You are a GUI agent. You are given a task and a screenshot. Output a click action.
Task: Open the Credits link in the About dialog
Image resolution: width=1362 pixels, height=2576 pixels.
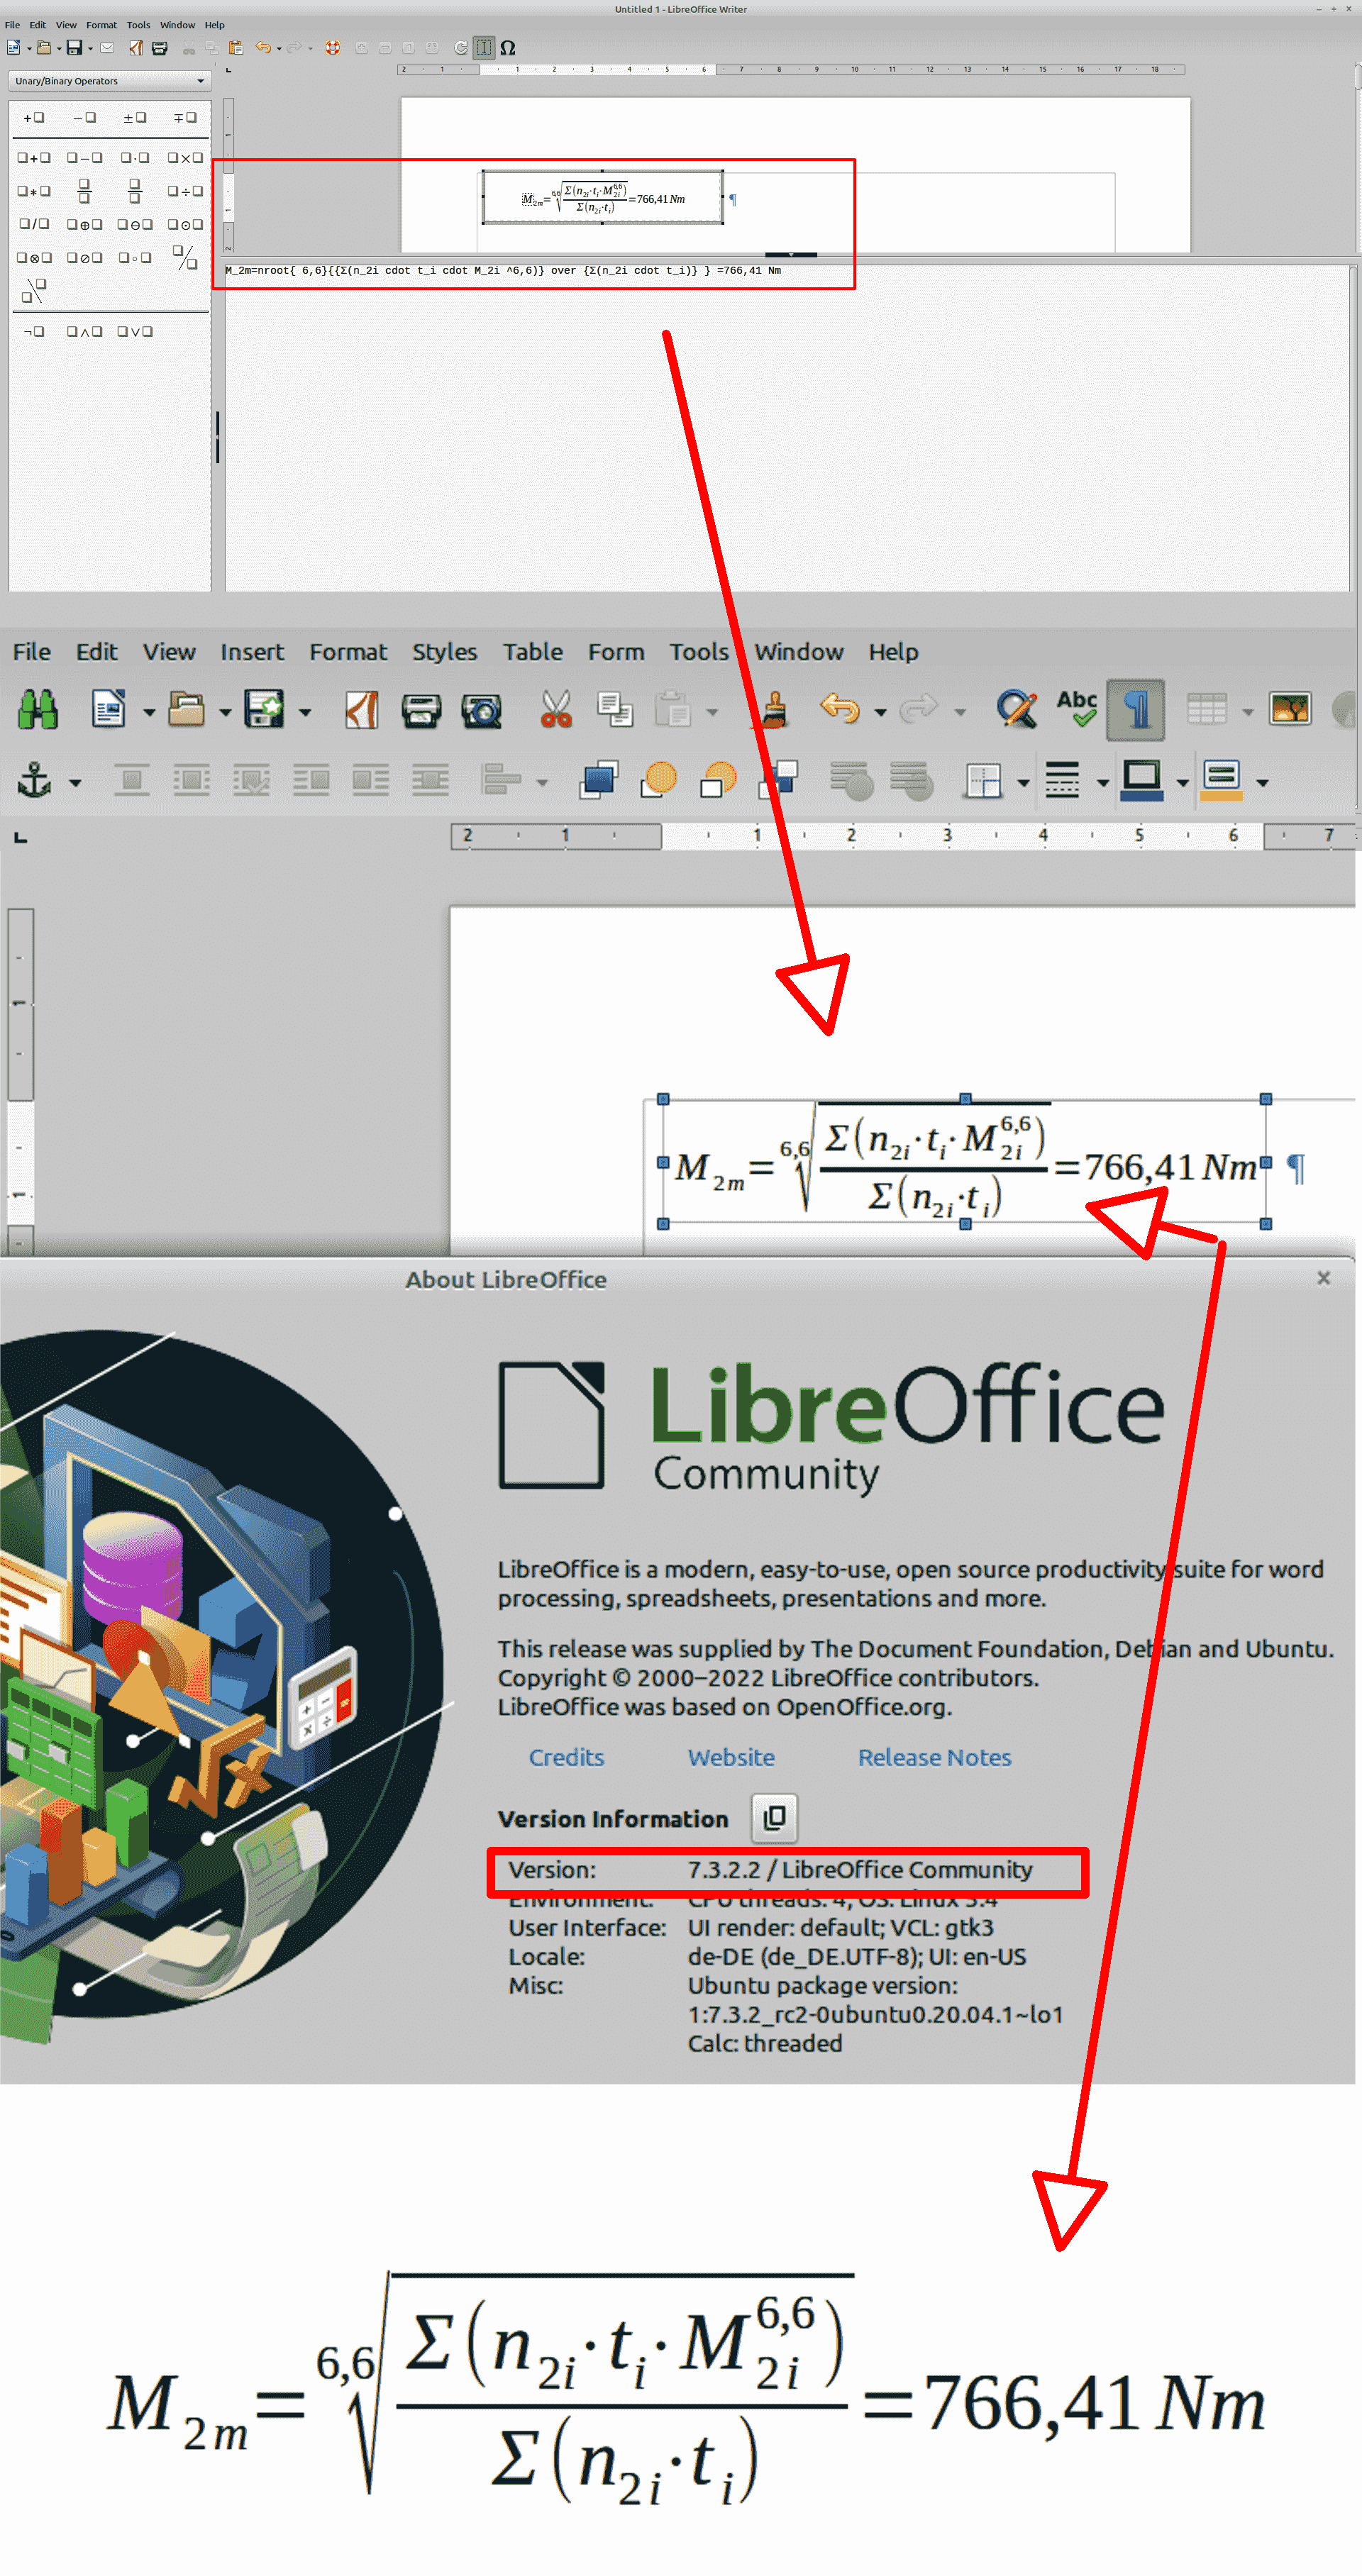coord(566,1758)
